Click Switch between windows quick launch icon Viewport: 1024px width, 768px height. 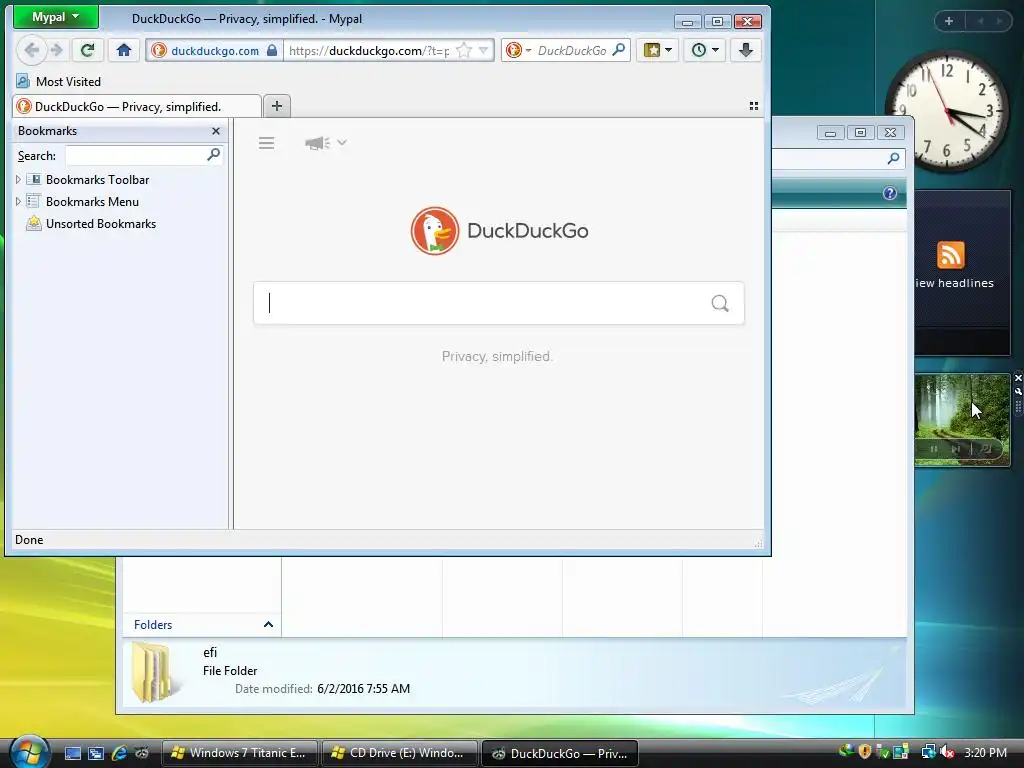tap(96, 753)
